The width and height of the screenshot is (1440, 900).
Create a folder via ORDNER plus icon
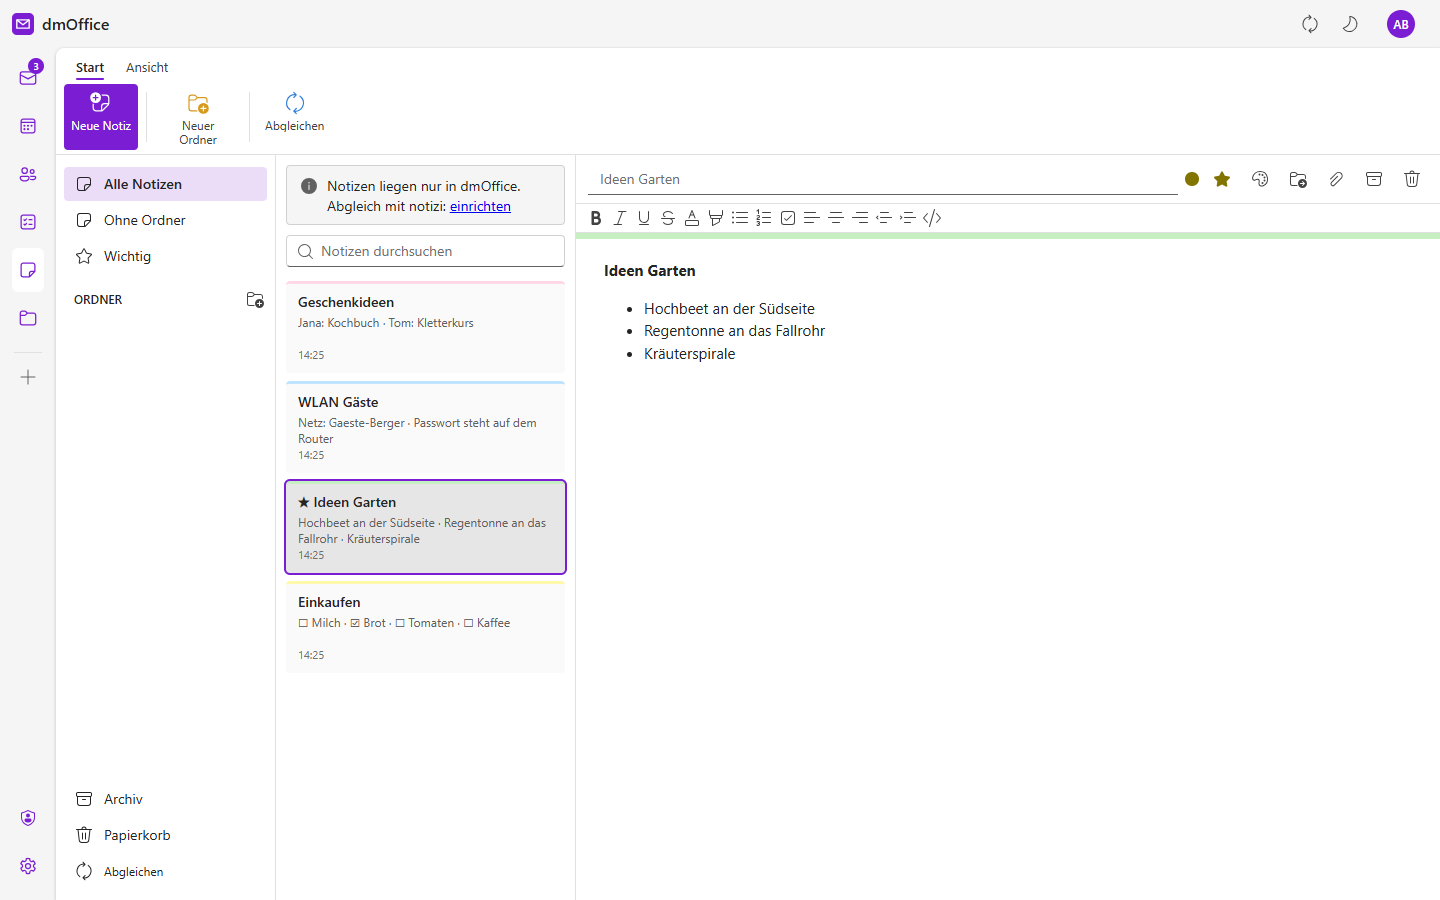(x=255, y=300)
